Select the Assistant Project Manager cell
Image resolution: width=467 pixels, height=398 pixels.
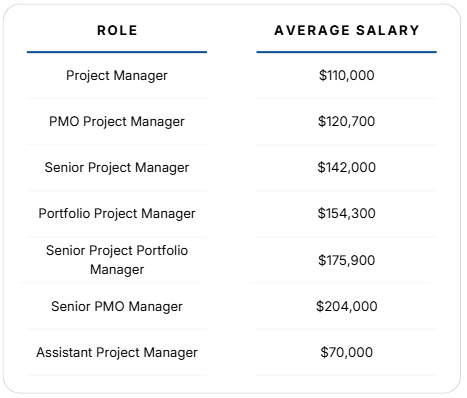(117, 352)
